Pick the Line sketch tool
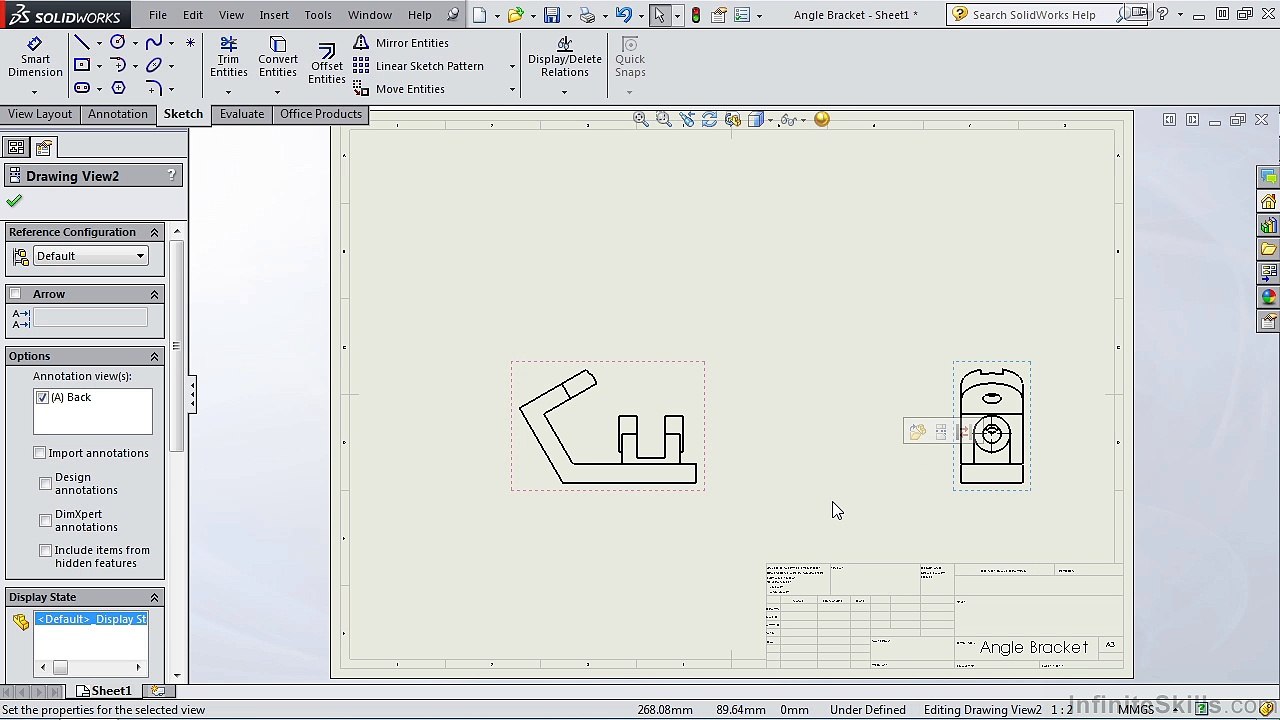The width and height of the screenshot is (1280, 720). pos(82,43)
